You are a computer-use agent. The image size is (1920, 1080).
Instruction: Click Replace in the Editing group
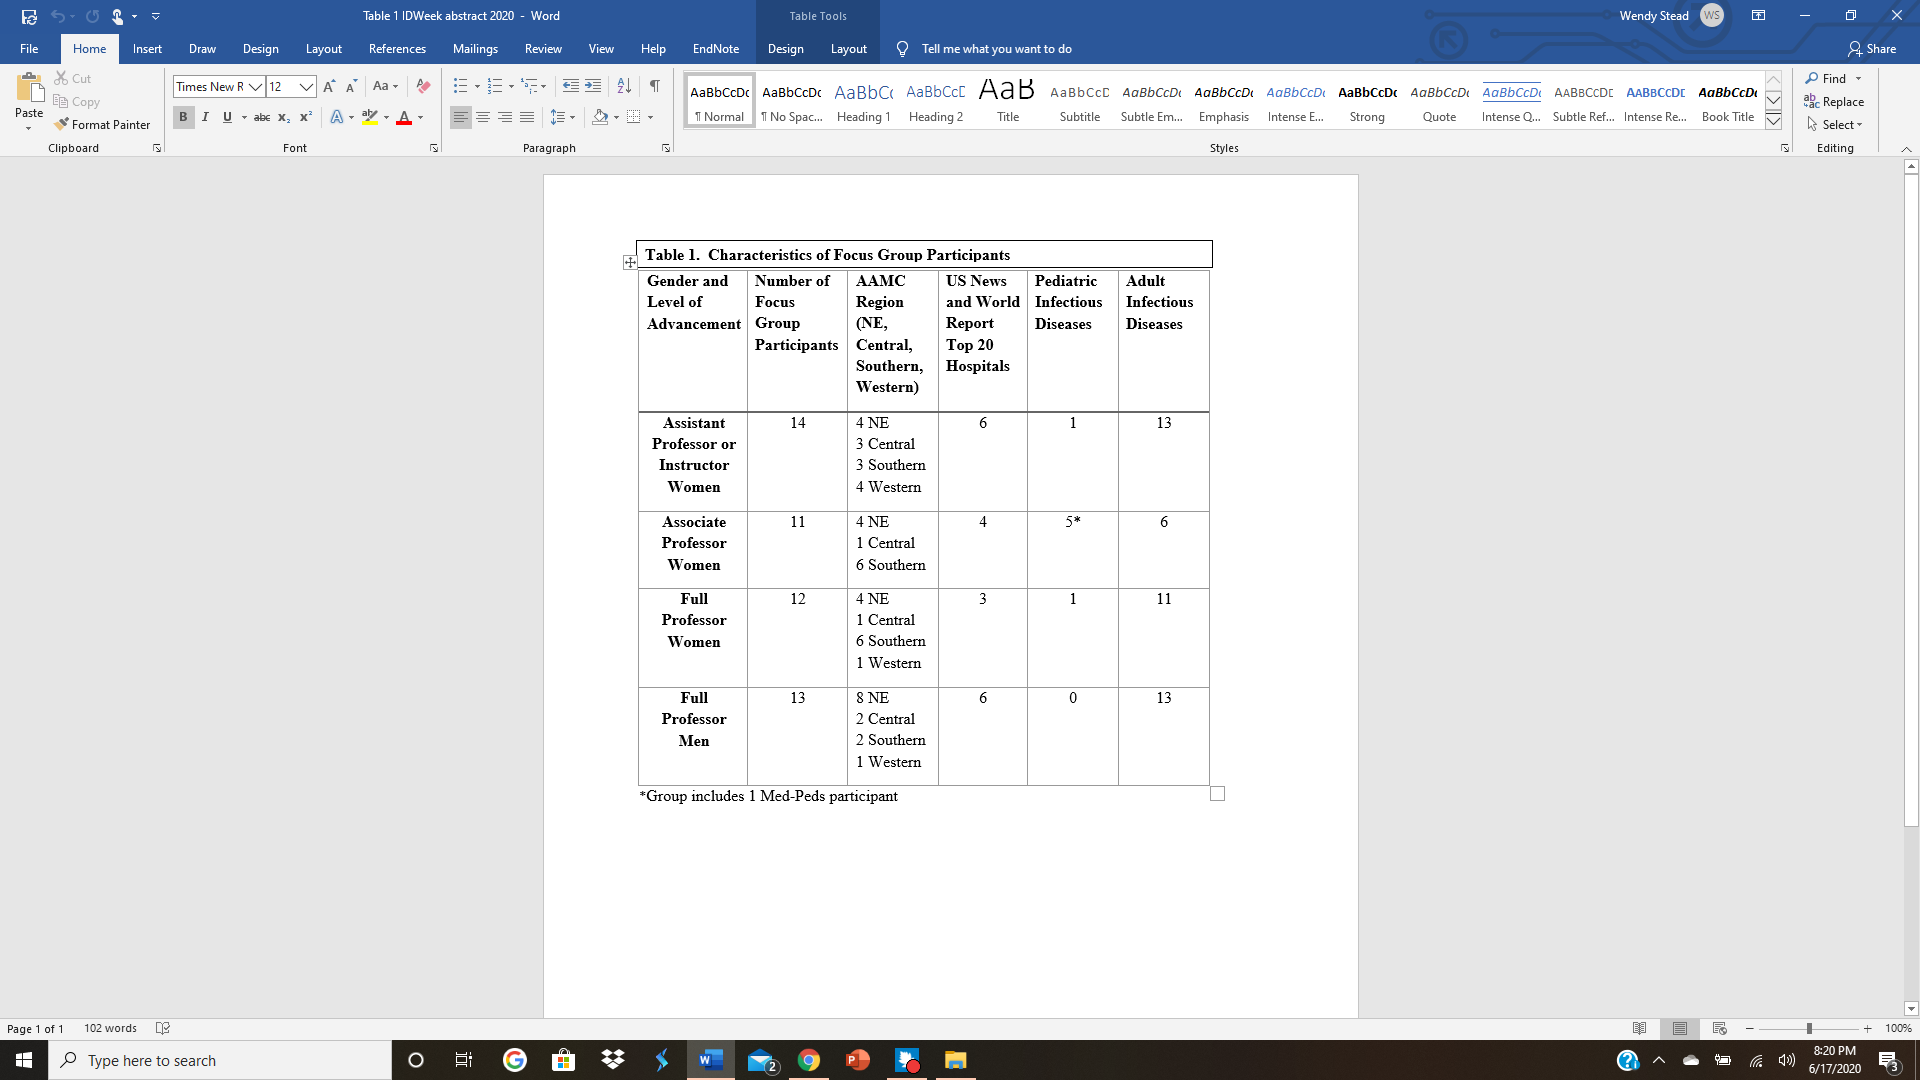1834,102
